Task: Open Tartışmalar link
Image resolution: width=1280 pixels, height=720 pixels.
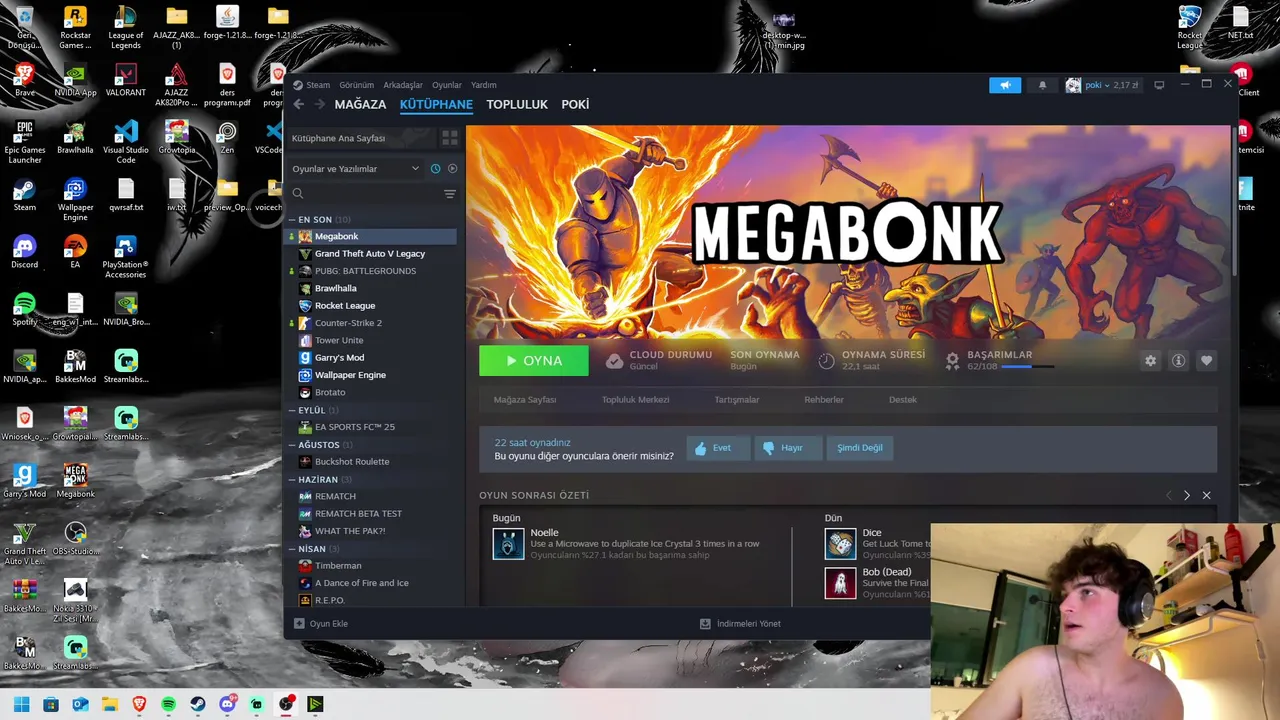Action: [x=737, y=399]
